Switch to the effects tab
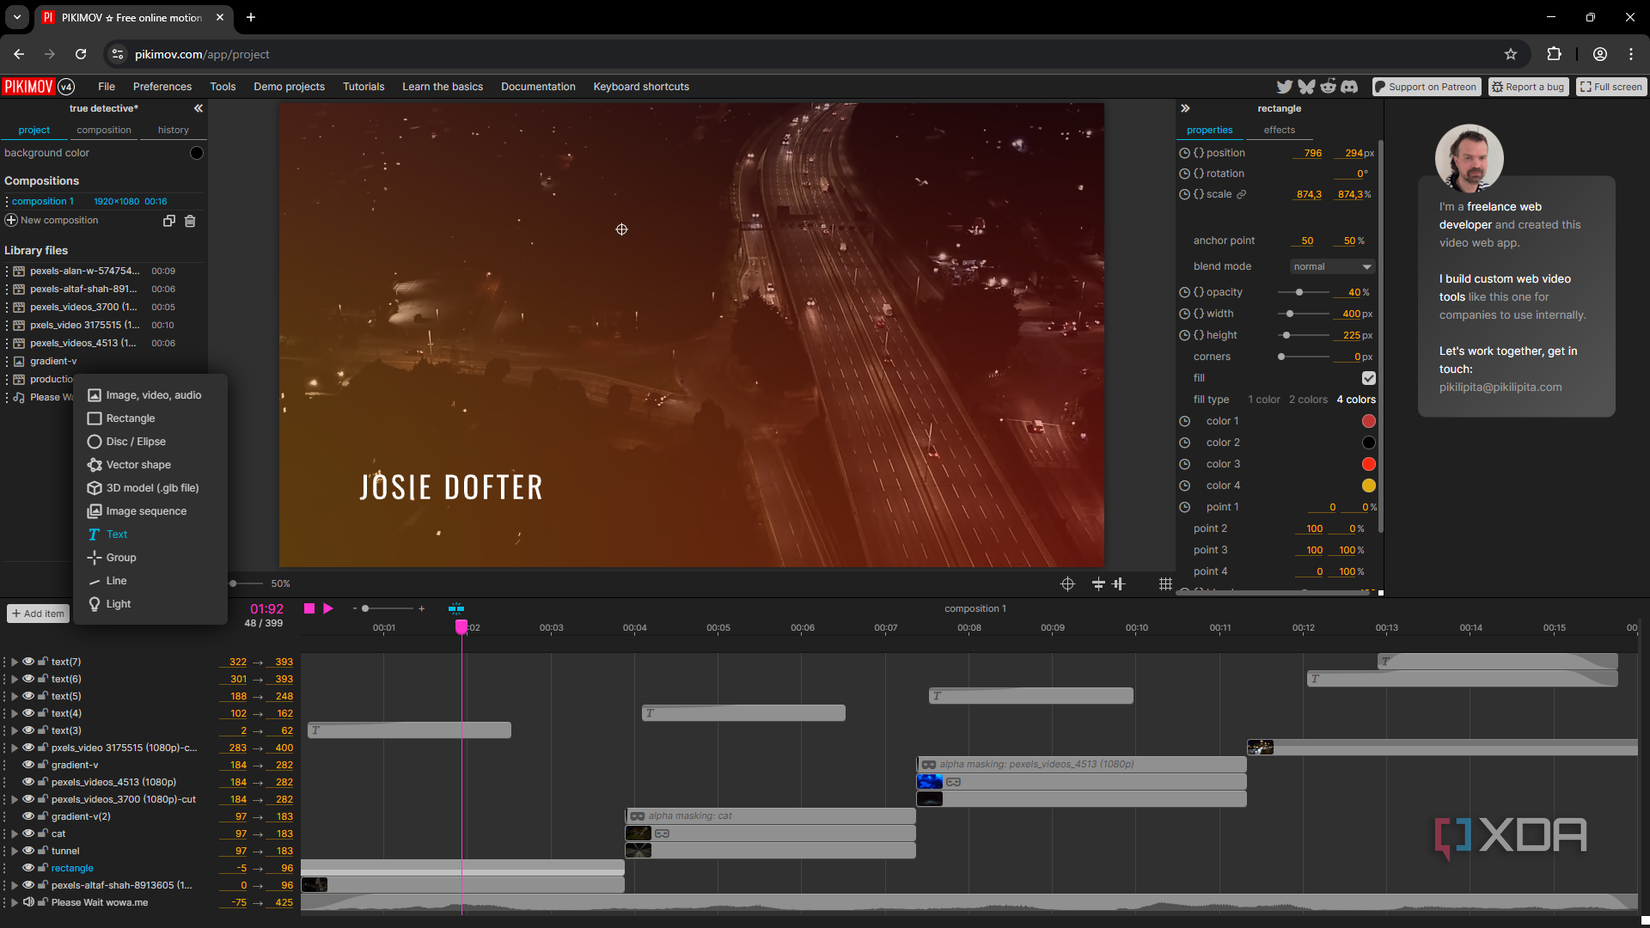 [x=1278, y=130]
